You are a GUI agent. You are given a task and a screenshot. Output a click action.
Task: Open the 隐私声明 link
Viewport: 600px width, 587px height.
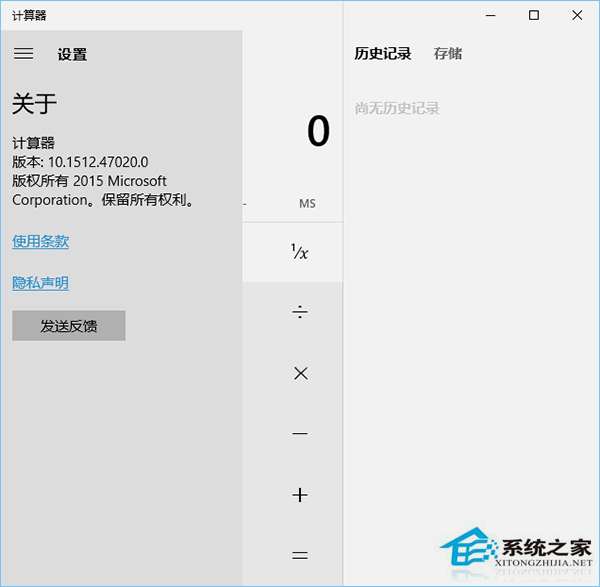click(41, 283)
